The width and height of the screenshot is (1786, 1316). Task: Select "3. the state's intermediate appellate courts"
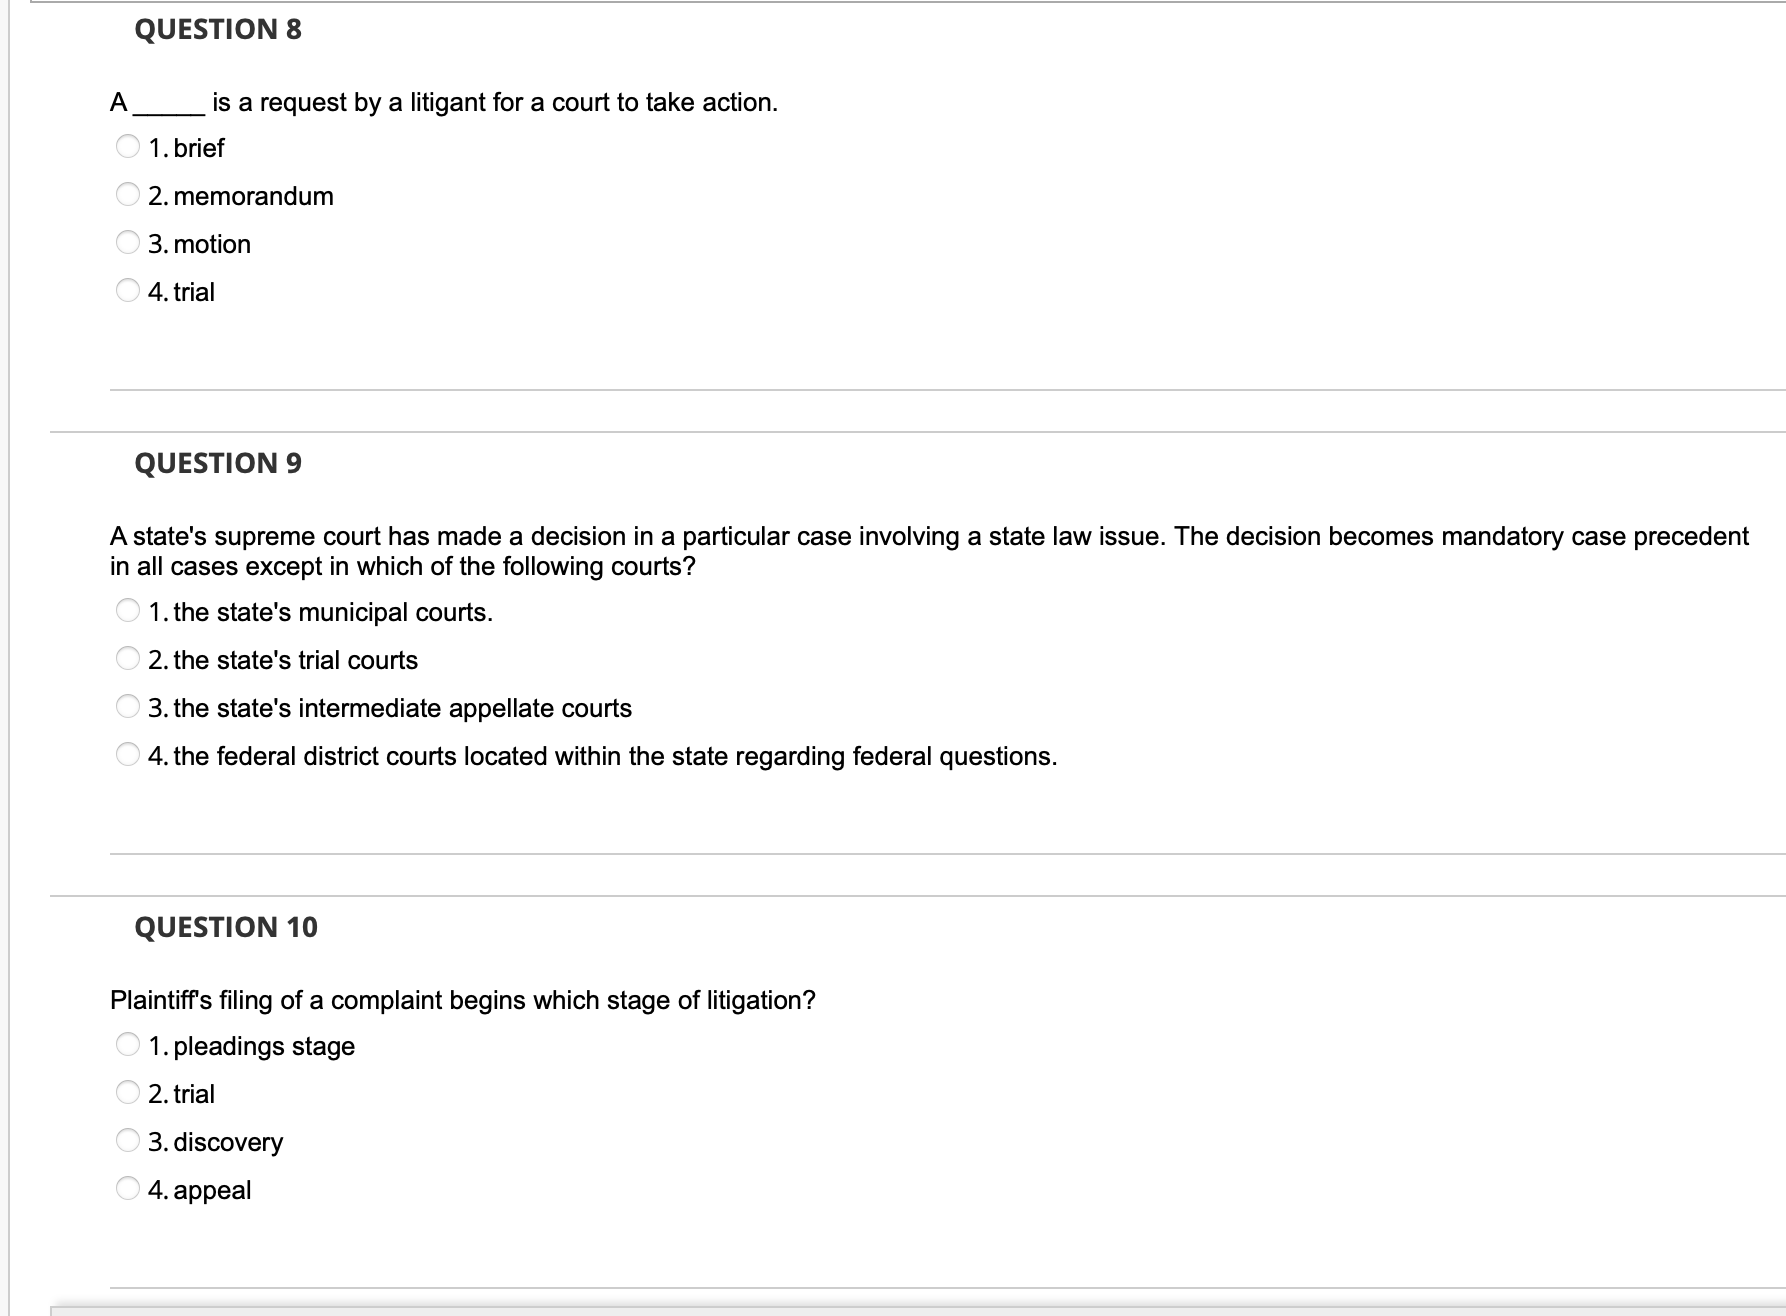point(126,707)
